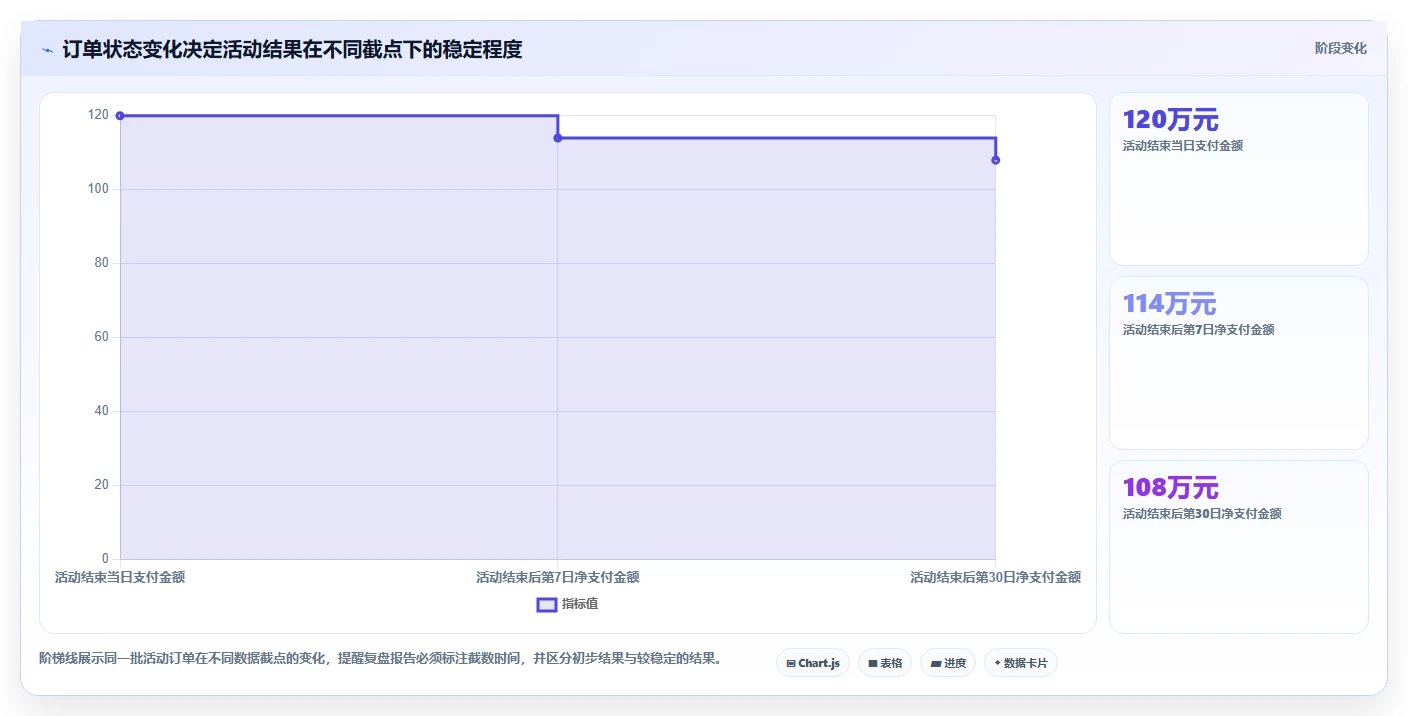This screenshot has height=716, width=1408.
Task: Click the y-axis value 0
Action: point(104,559)
